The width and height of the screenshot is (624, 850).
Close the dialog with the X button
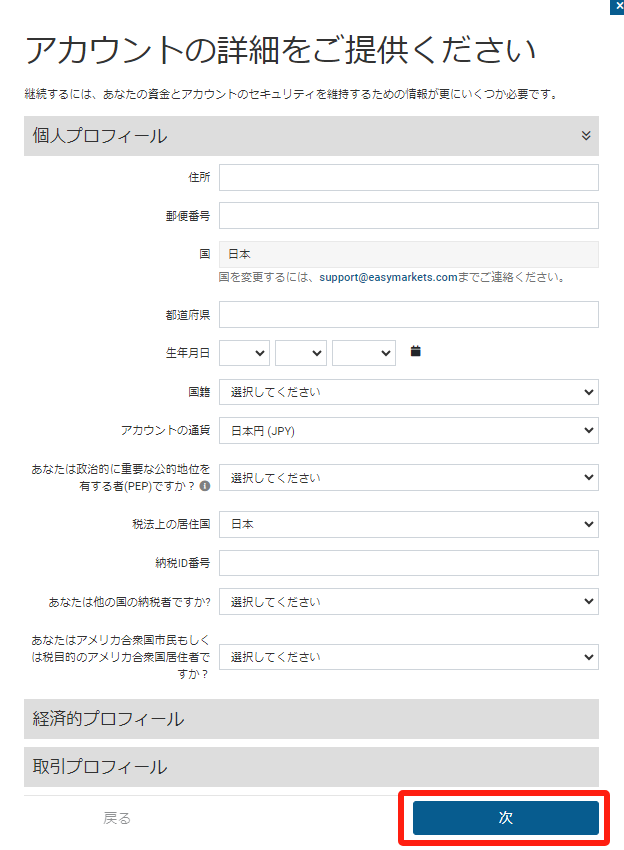pyautogui.click(x=617, y=7)
